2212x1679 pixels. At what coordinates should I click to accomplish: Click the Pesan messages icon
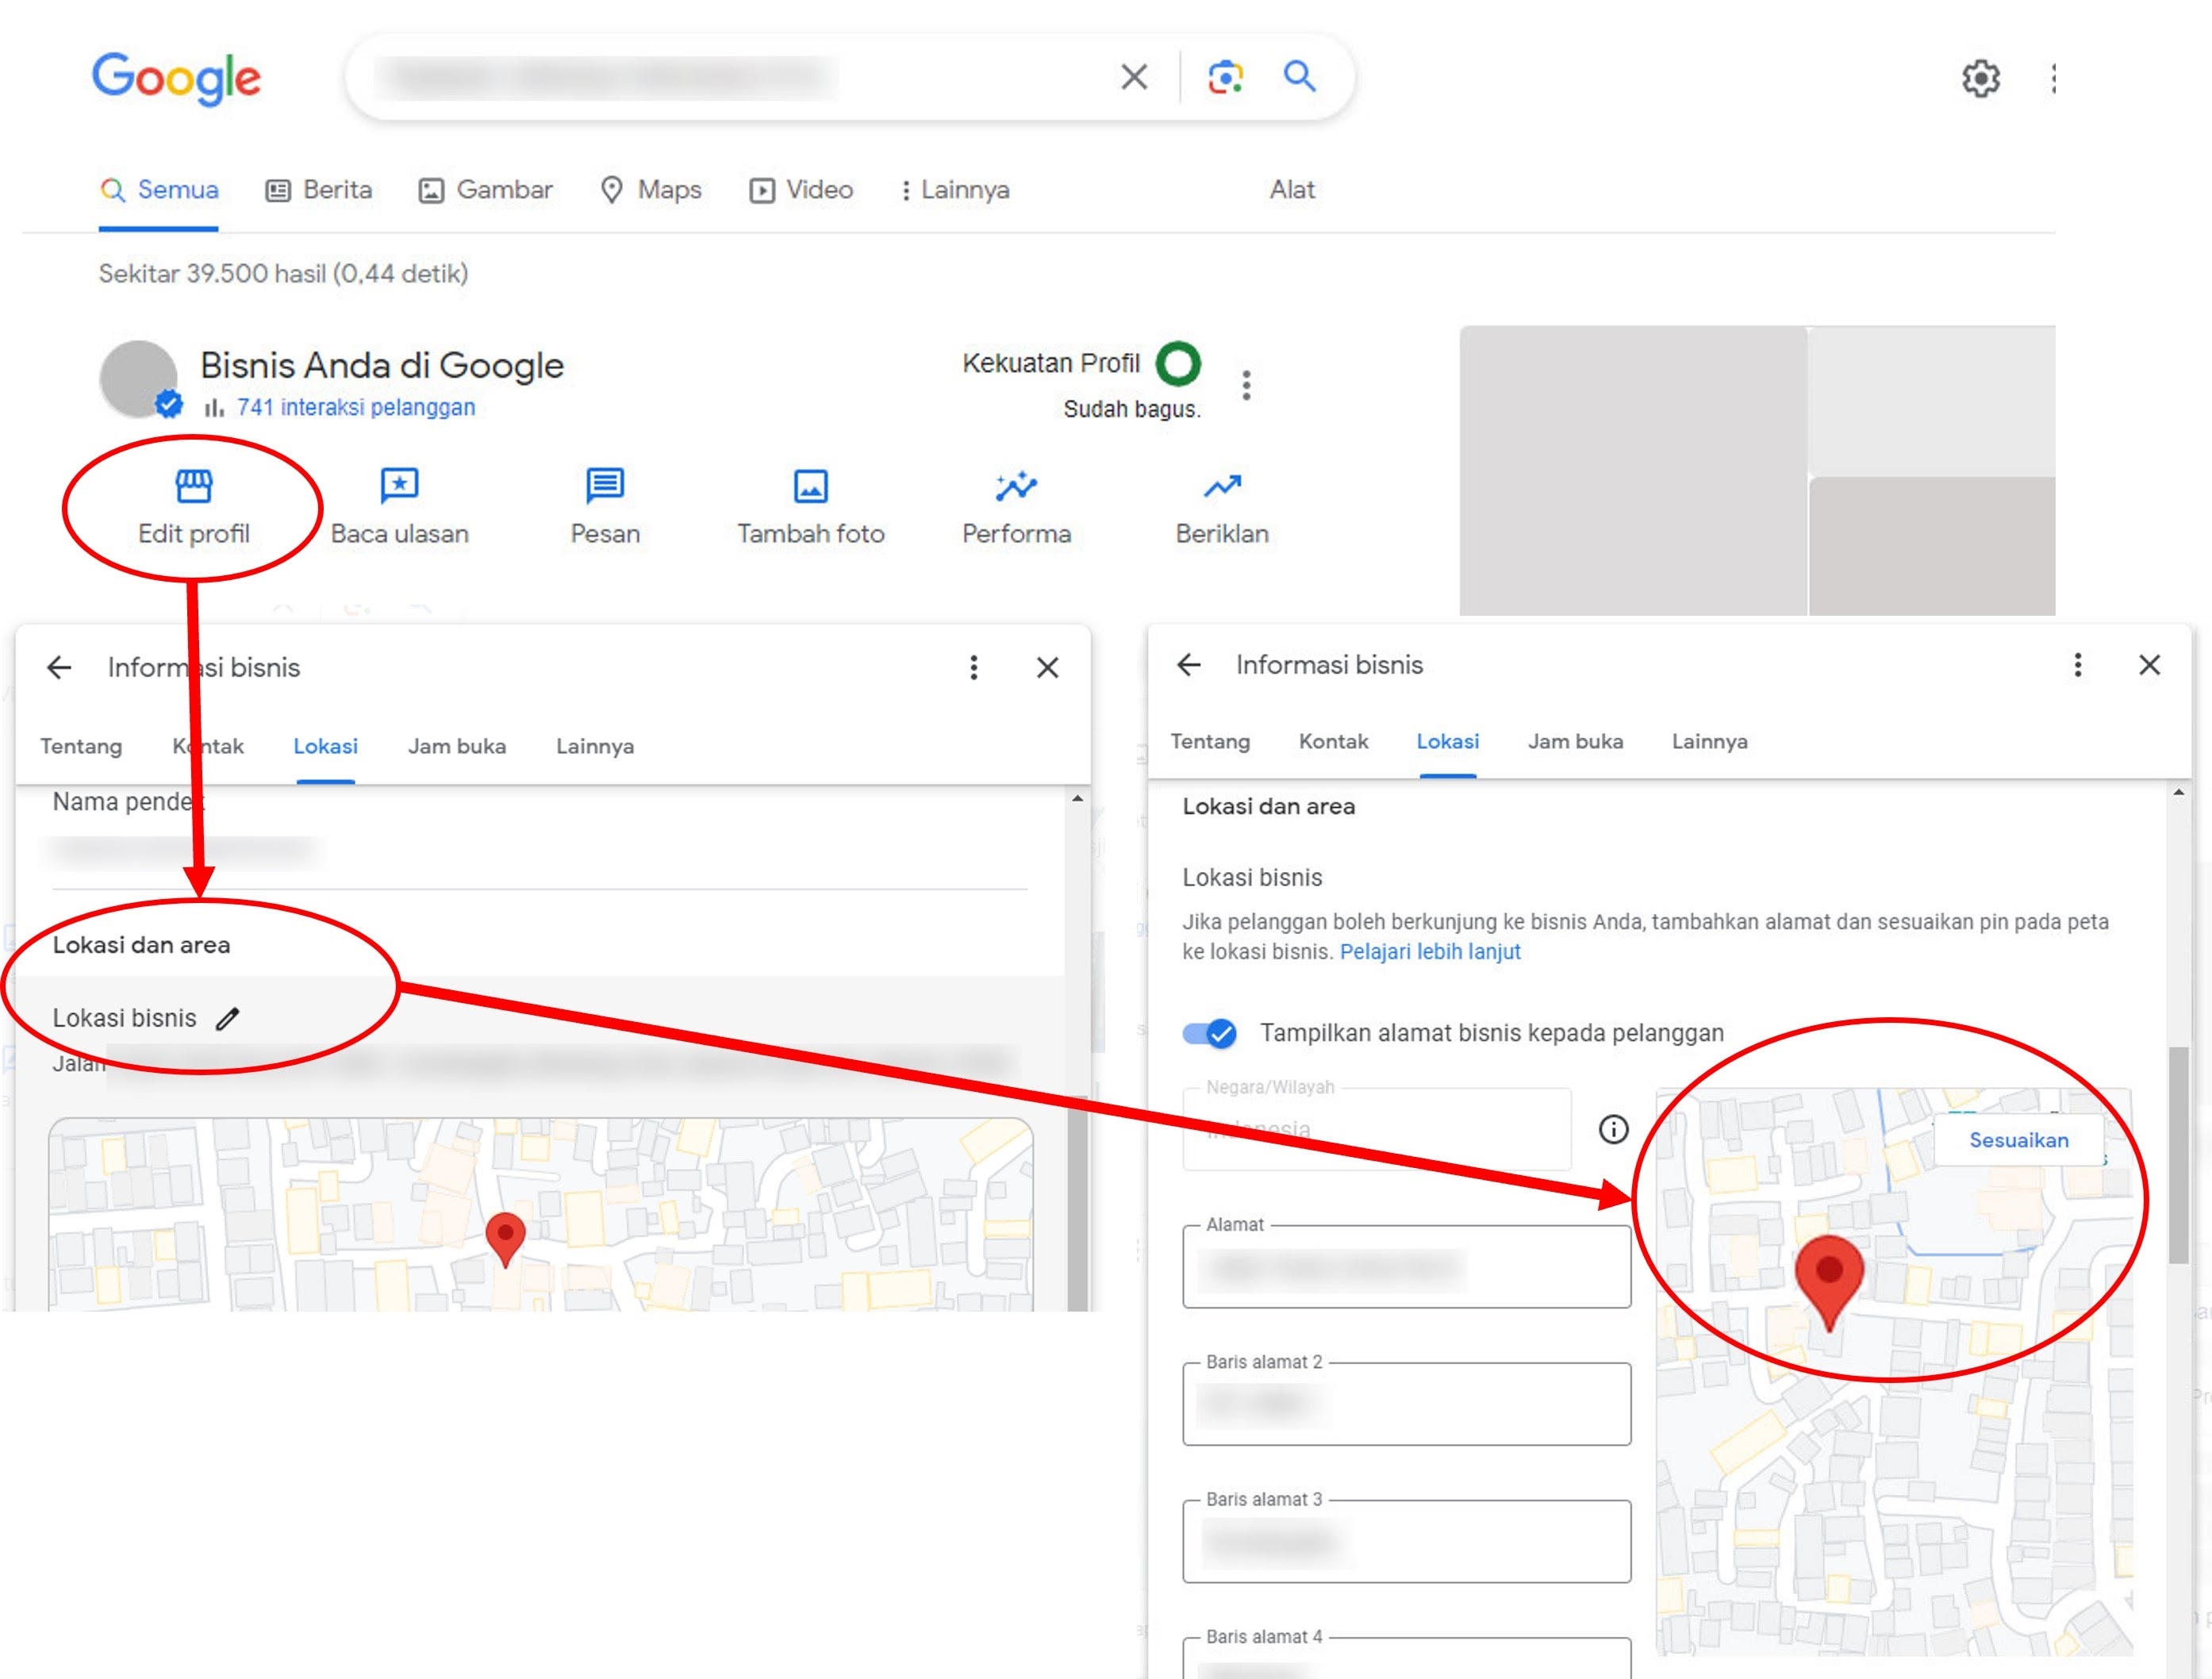point(605,486)
